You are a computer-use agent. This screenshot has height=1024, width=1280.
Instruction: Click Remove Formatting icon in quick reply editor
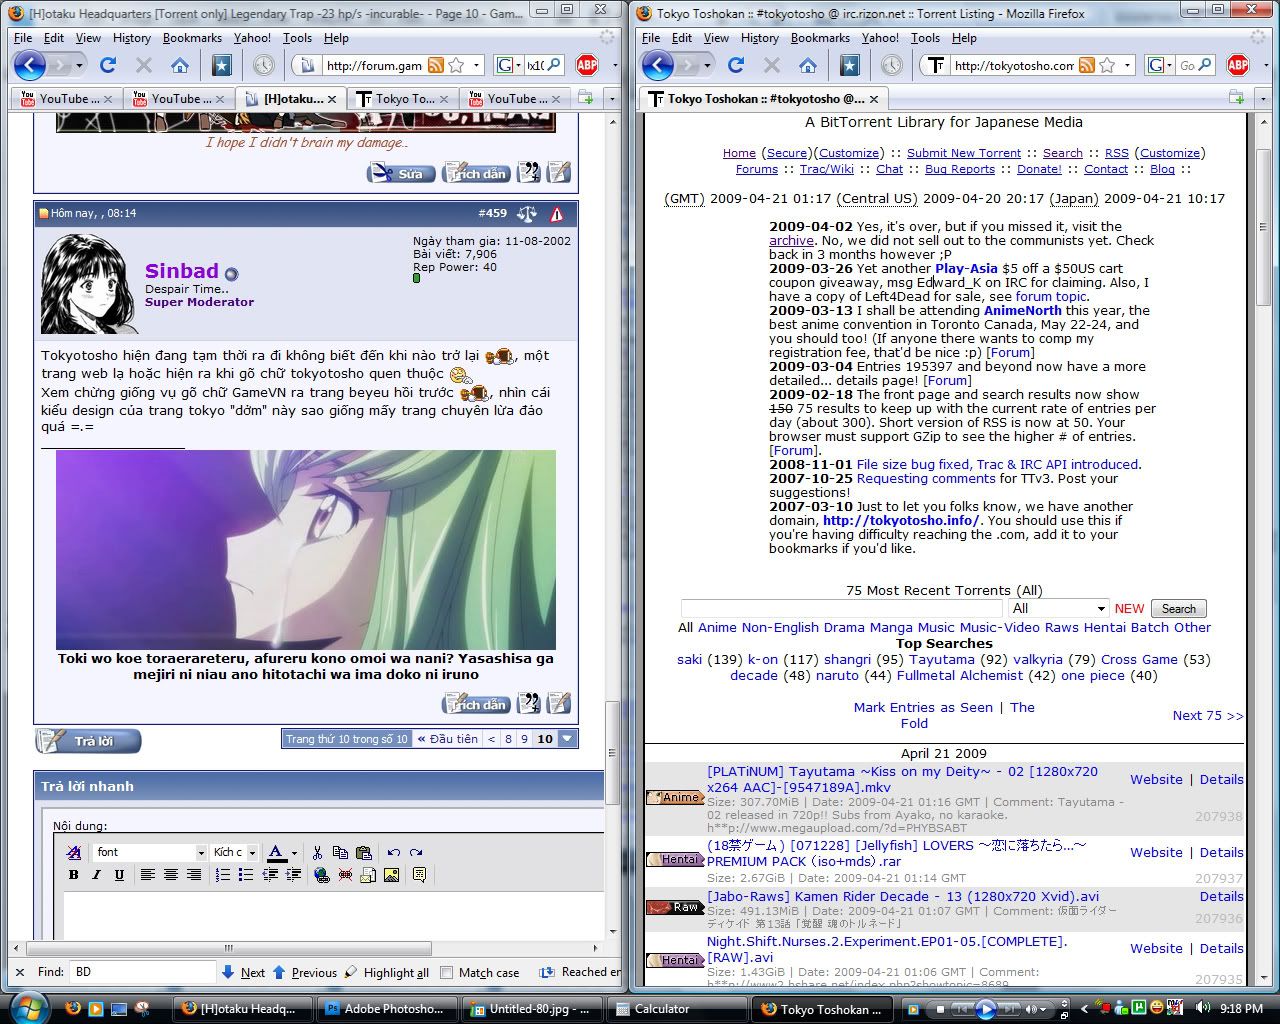click(x=74, y=852)
